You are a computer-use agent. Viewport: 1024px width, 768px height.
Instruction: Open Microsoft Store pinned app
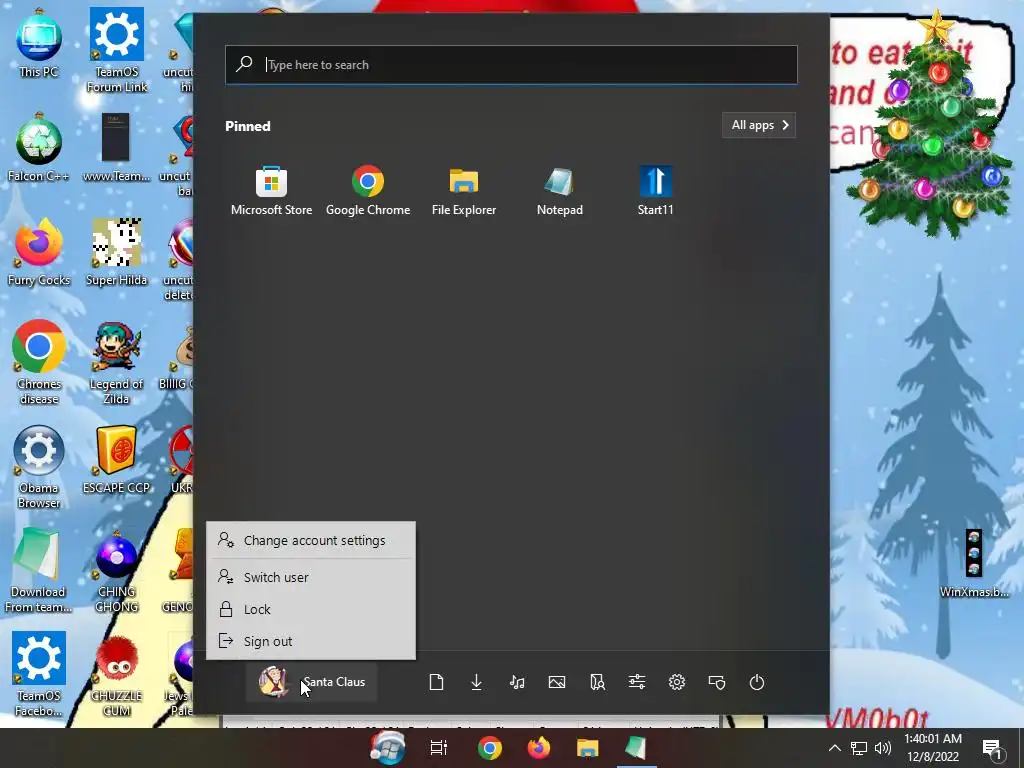271,191
